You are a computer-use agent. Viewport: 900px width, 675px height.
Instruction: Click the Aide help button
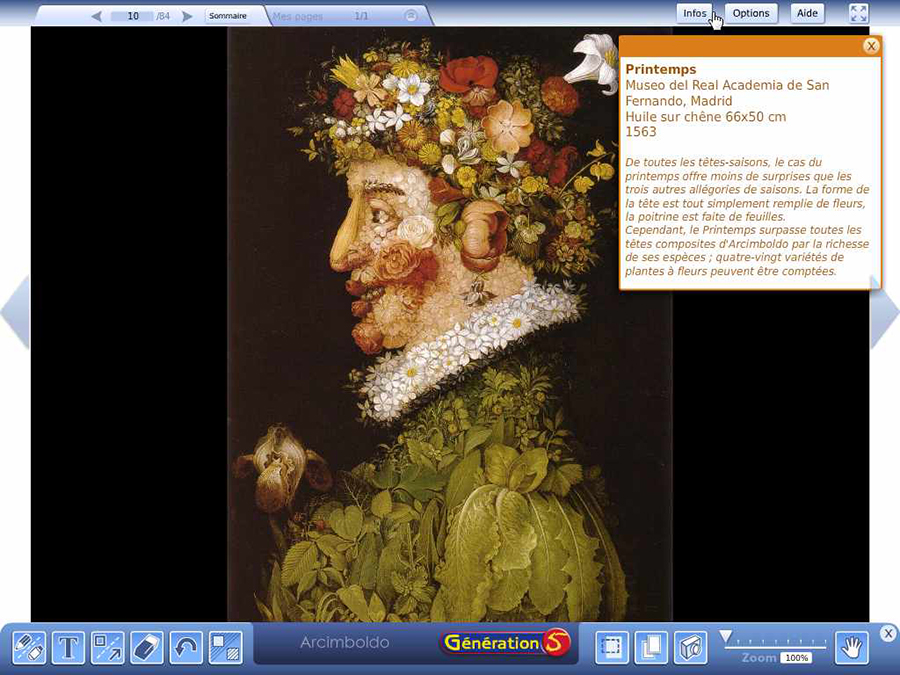click(x=807, y=13)
